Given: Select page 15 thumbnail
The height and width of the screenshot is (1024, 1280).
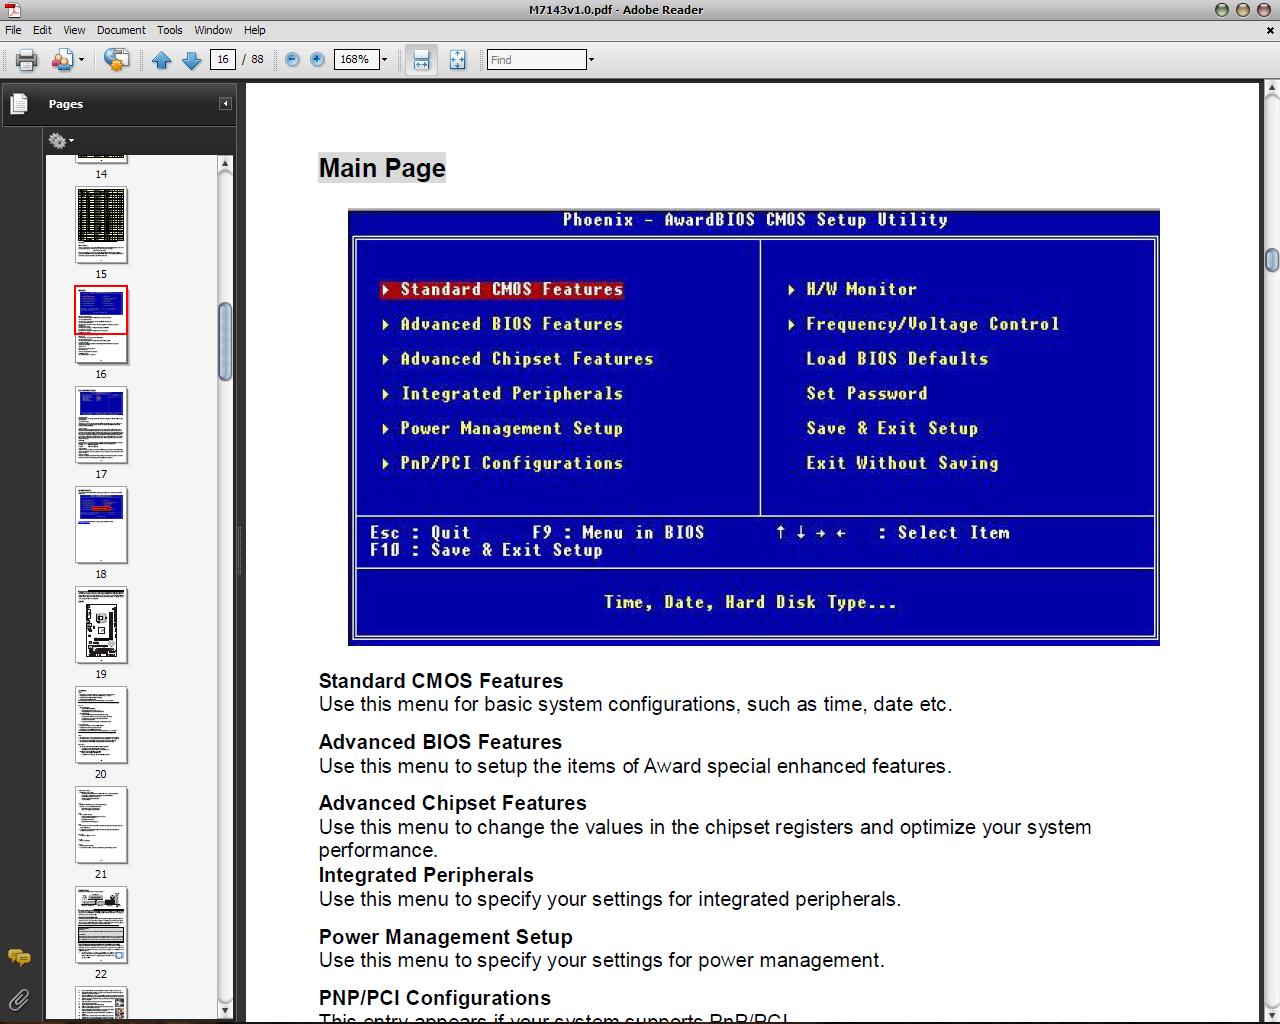Looking at the screenshot, I should click(101, 225).
